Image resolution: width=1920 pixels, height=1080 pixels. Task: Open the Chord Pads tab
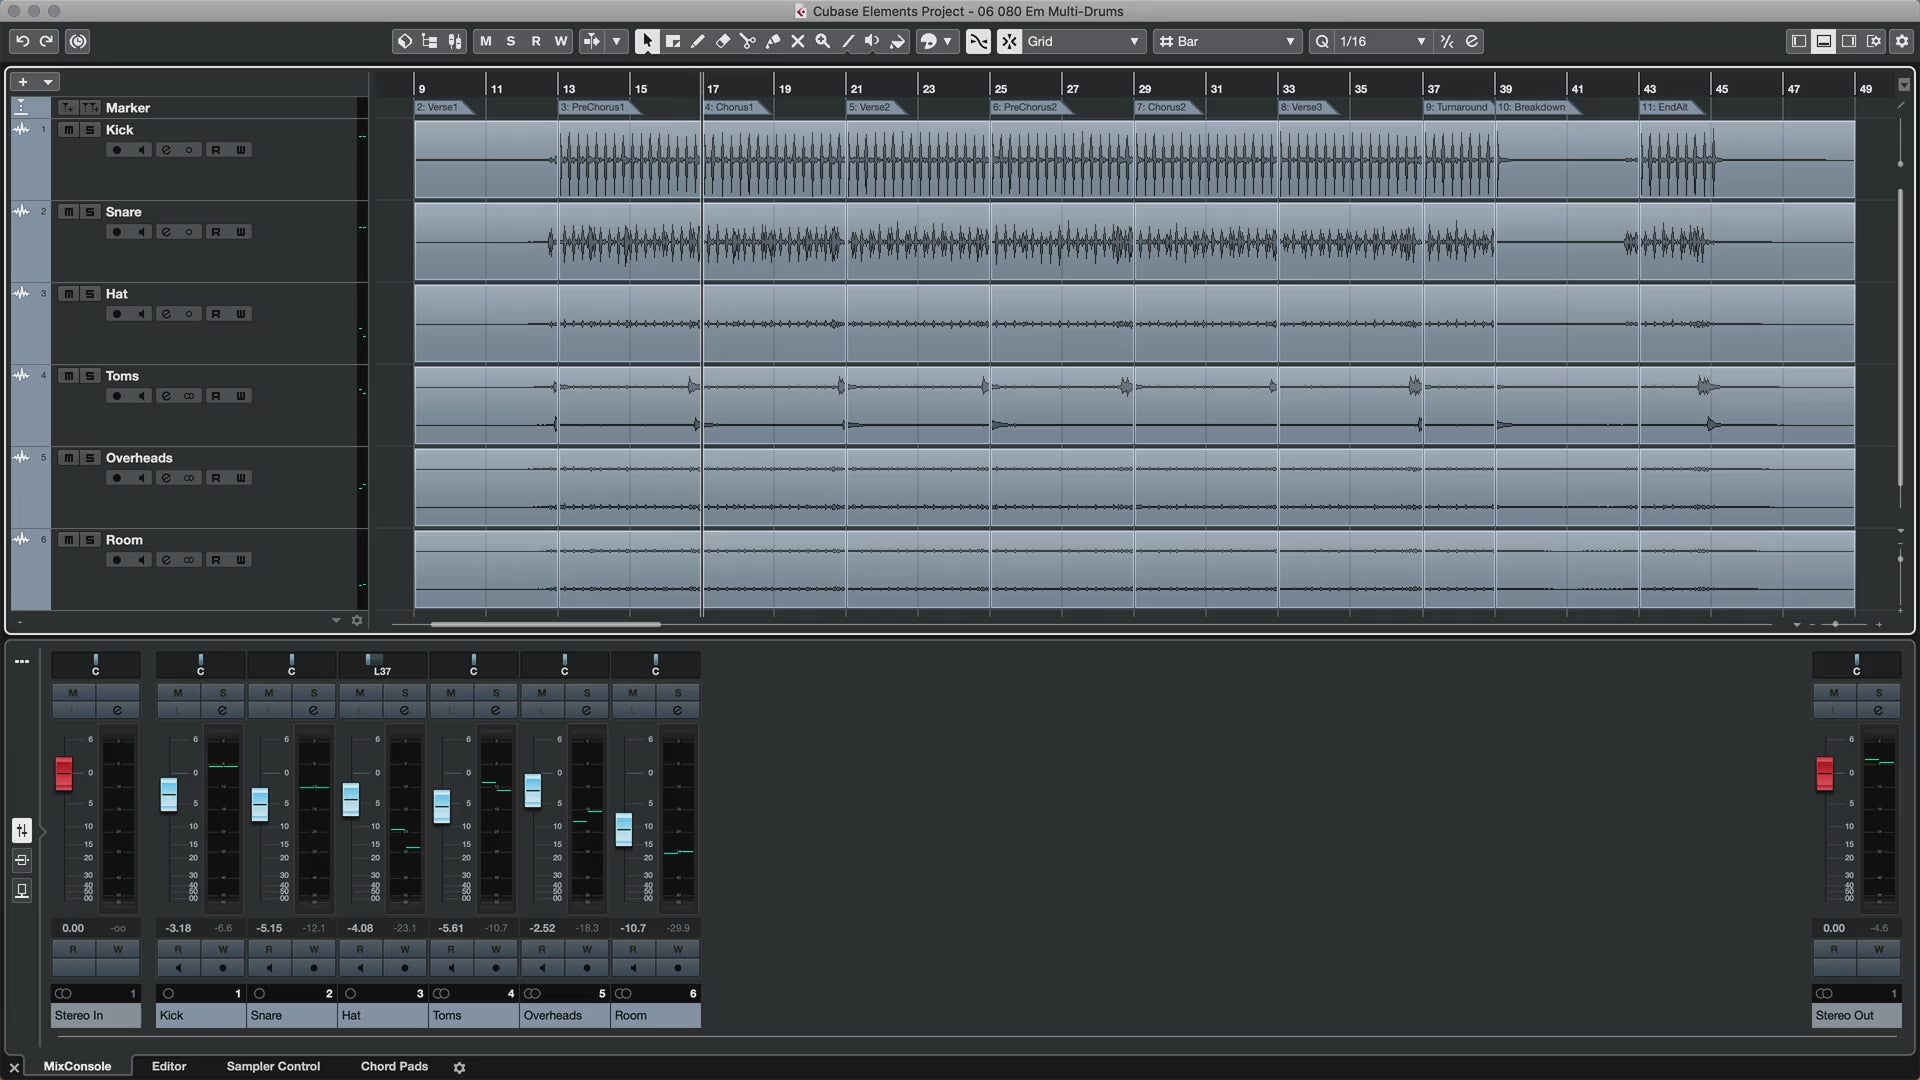[x=394, y=1066]
